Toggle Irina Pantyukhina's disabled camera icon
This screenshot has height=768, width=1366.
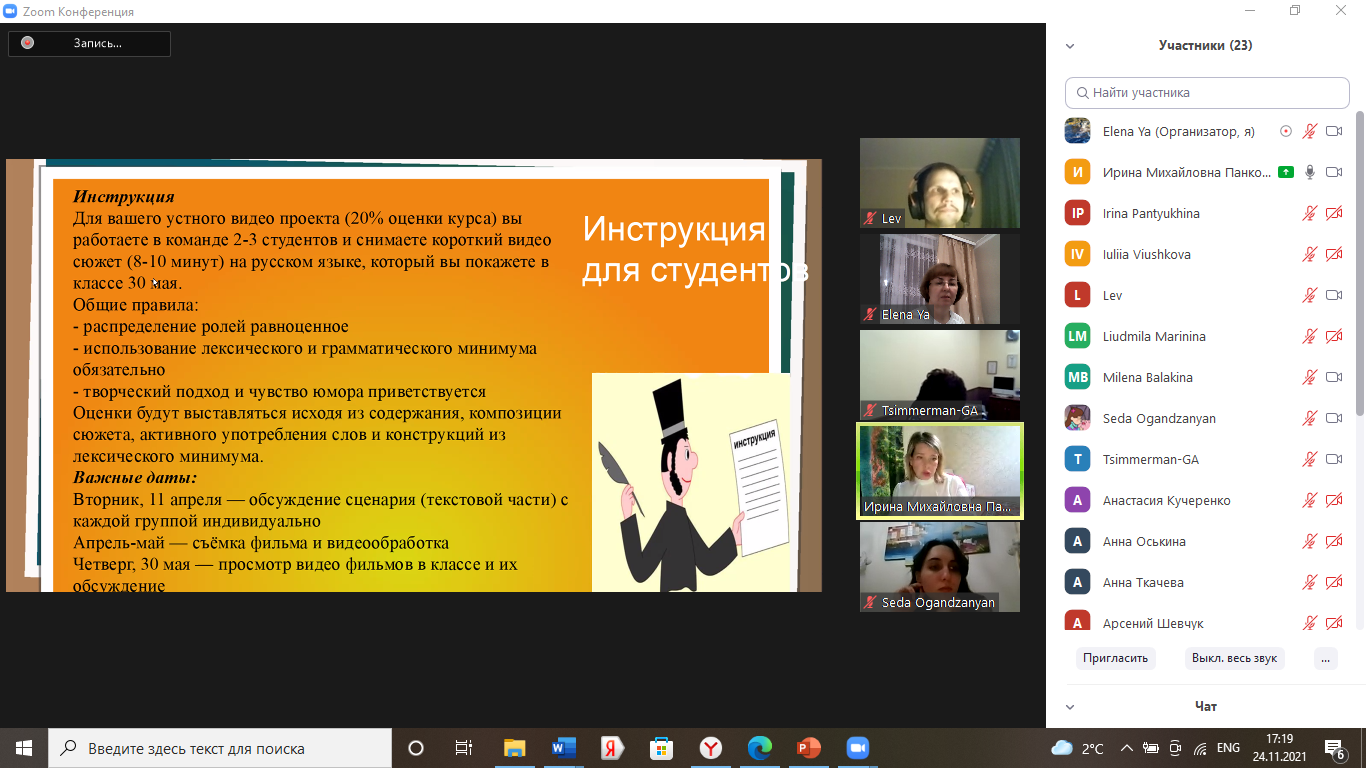[1333, 213]
